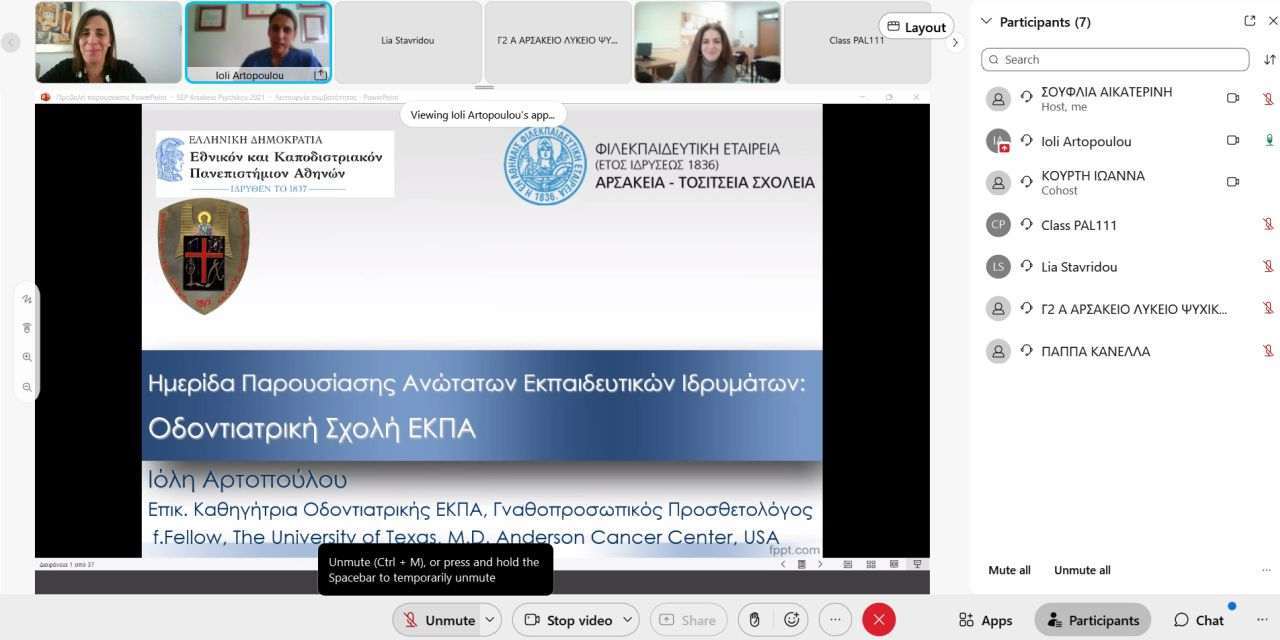Click Ioli Artopoulou's avatar with the sharing badge
Image resolution: width=1280 pixels, height=640 pixels.
(998, 141)
